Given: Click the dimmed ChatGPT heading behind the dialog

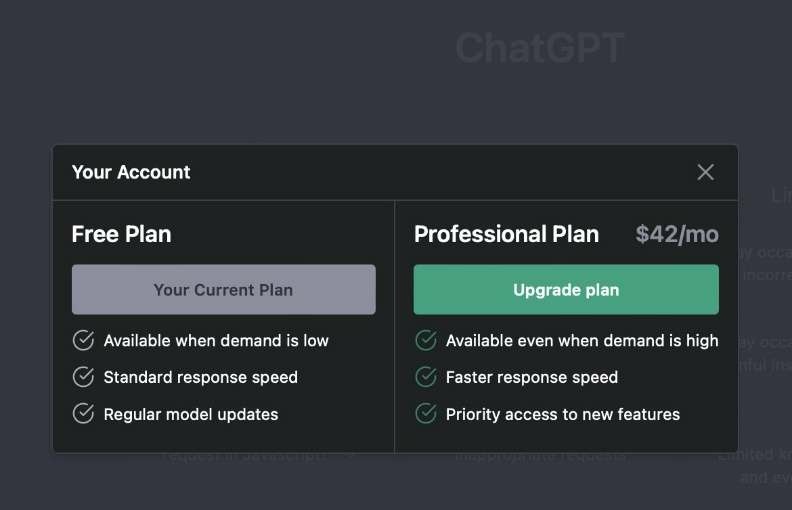Looking at the screenshot, I should [540, 48].
